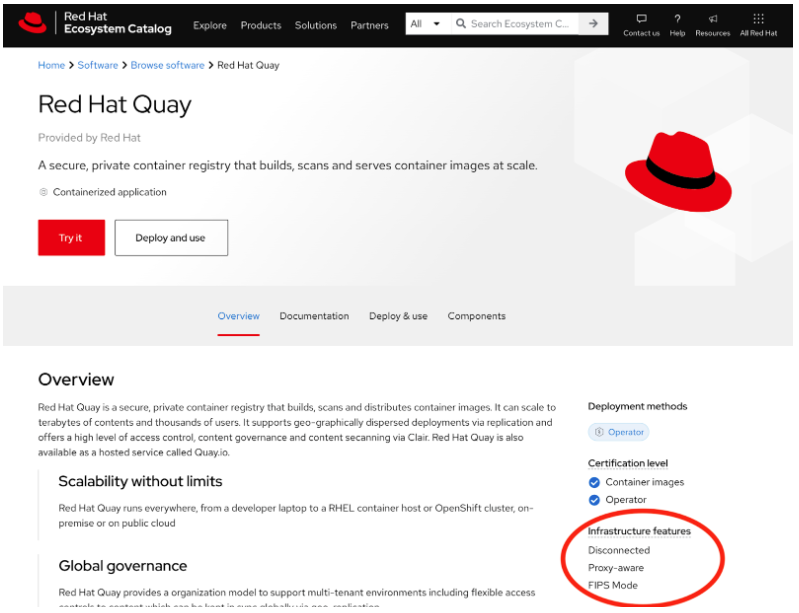This screenshot has width=799, height=613.
Task: Click the Operator deployment method badge
Action: tap(619, 432)
